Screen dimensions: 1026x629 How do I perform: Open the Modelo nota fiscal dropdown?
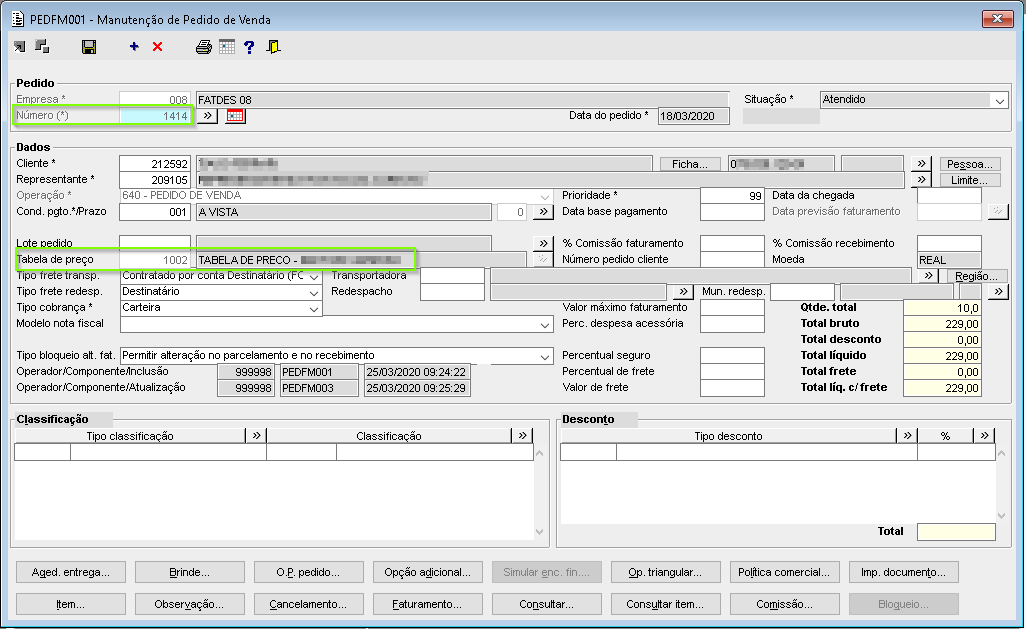(544, 324)
